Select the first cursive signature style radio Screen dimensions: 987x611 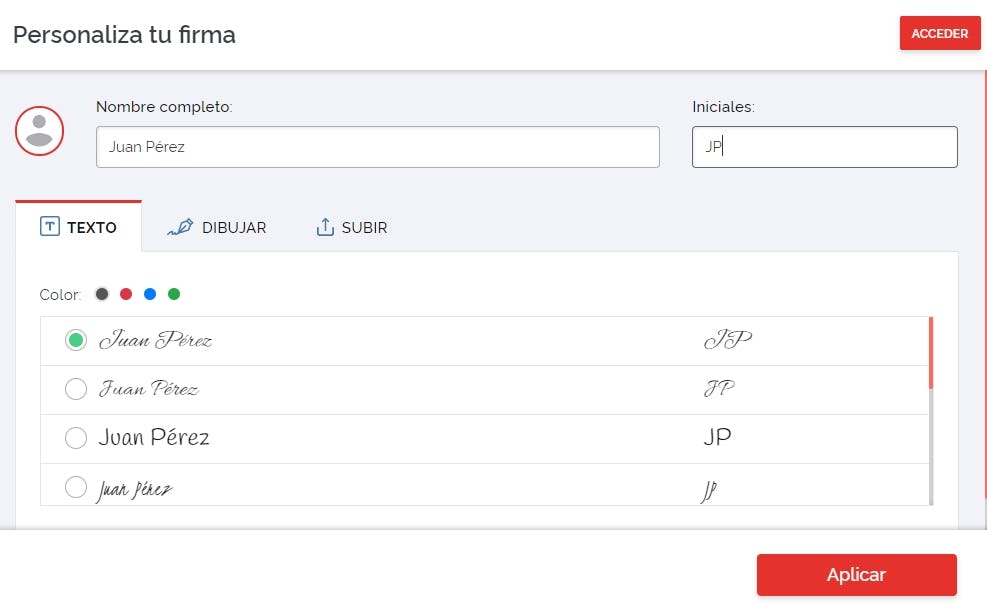[75, 340]
